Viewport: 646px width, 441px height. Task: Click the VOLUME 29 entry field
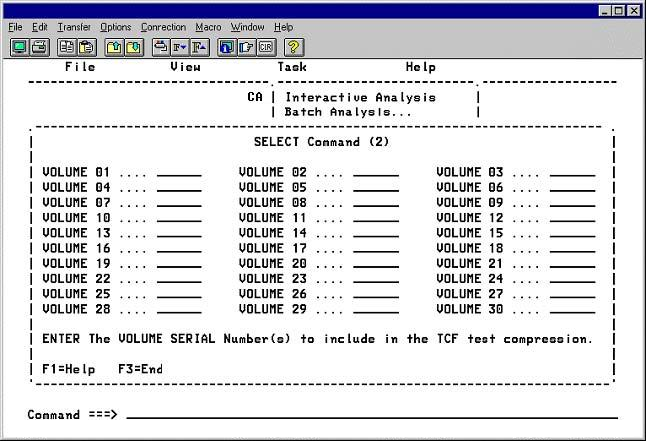coord(376,310)
